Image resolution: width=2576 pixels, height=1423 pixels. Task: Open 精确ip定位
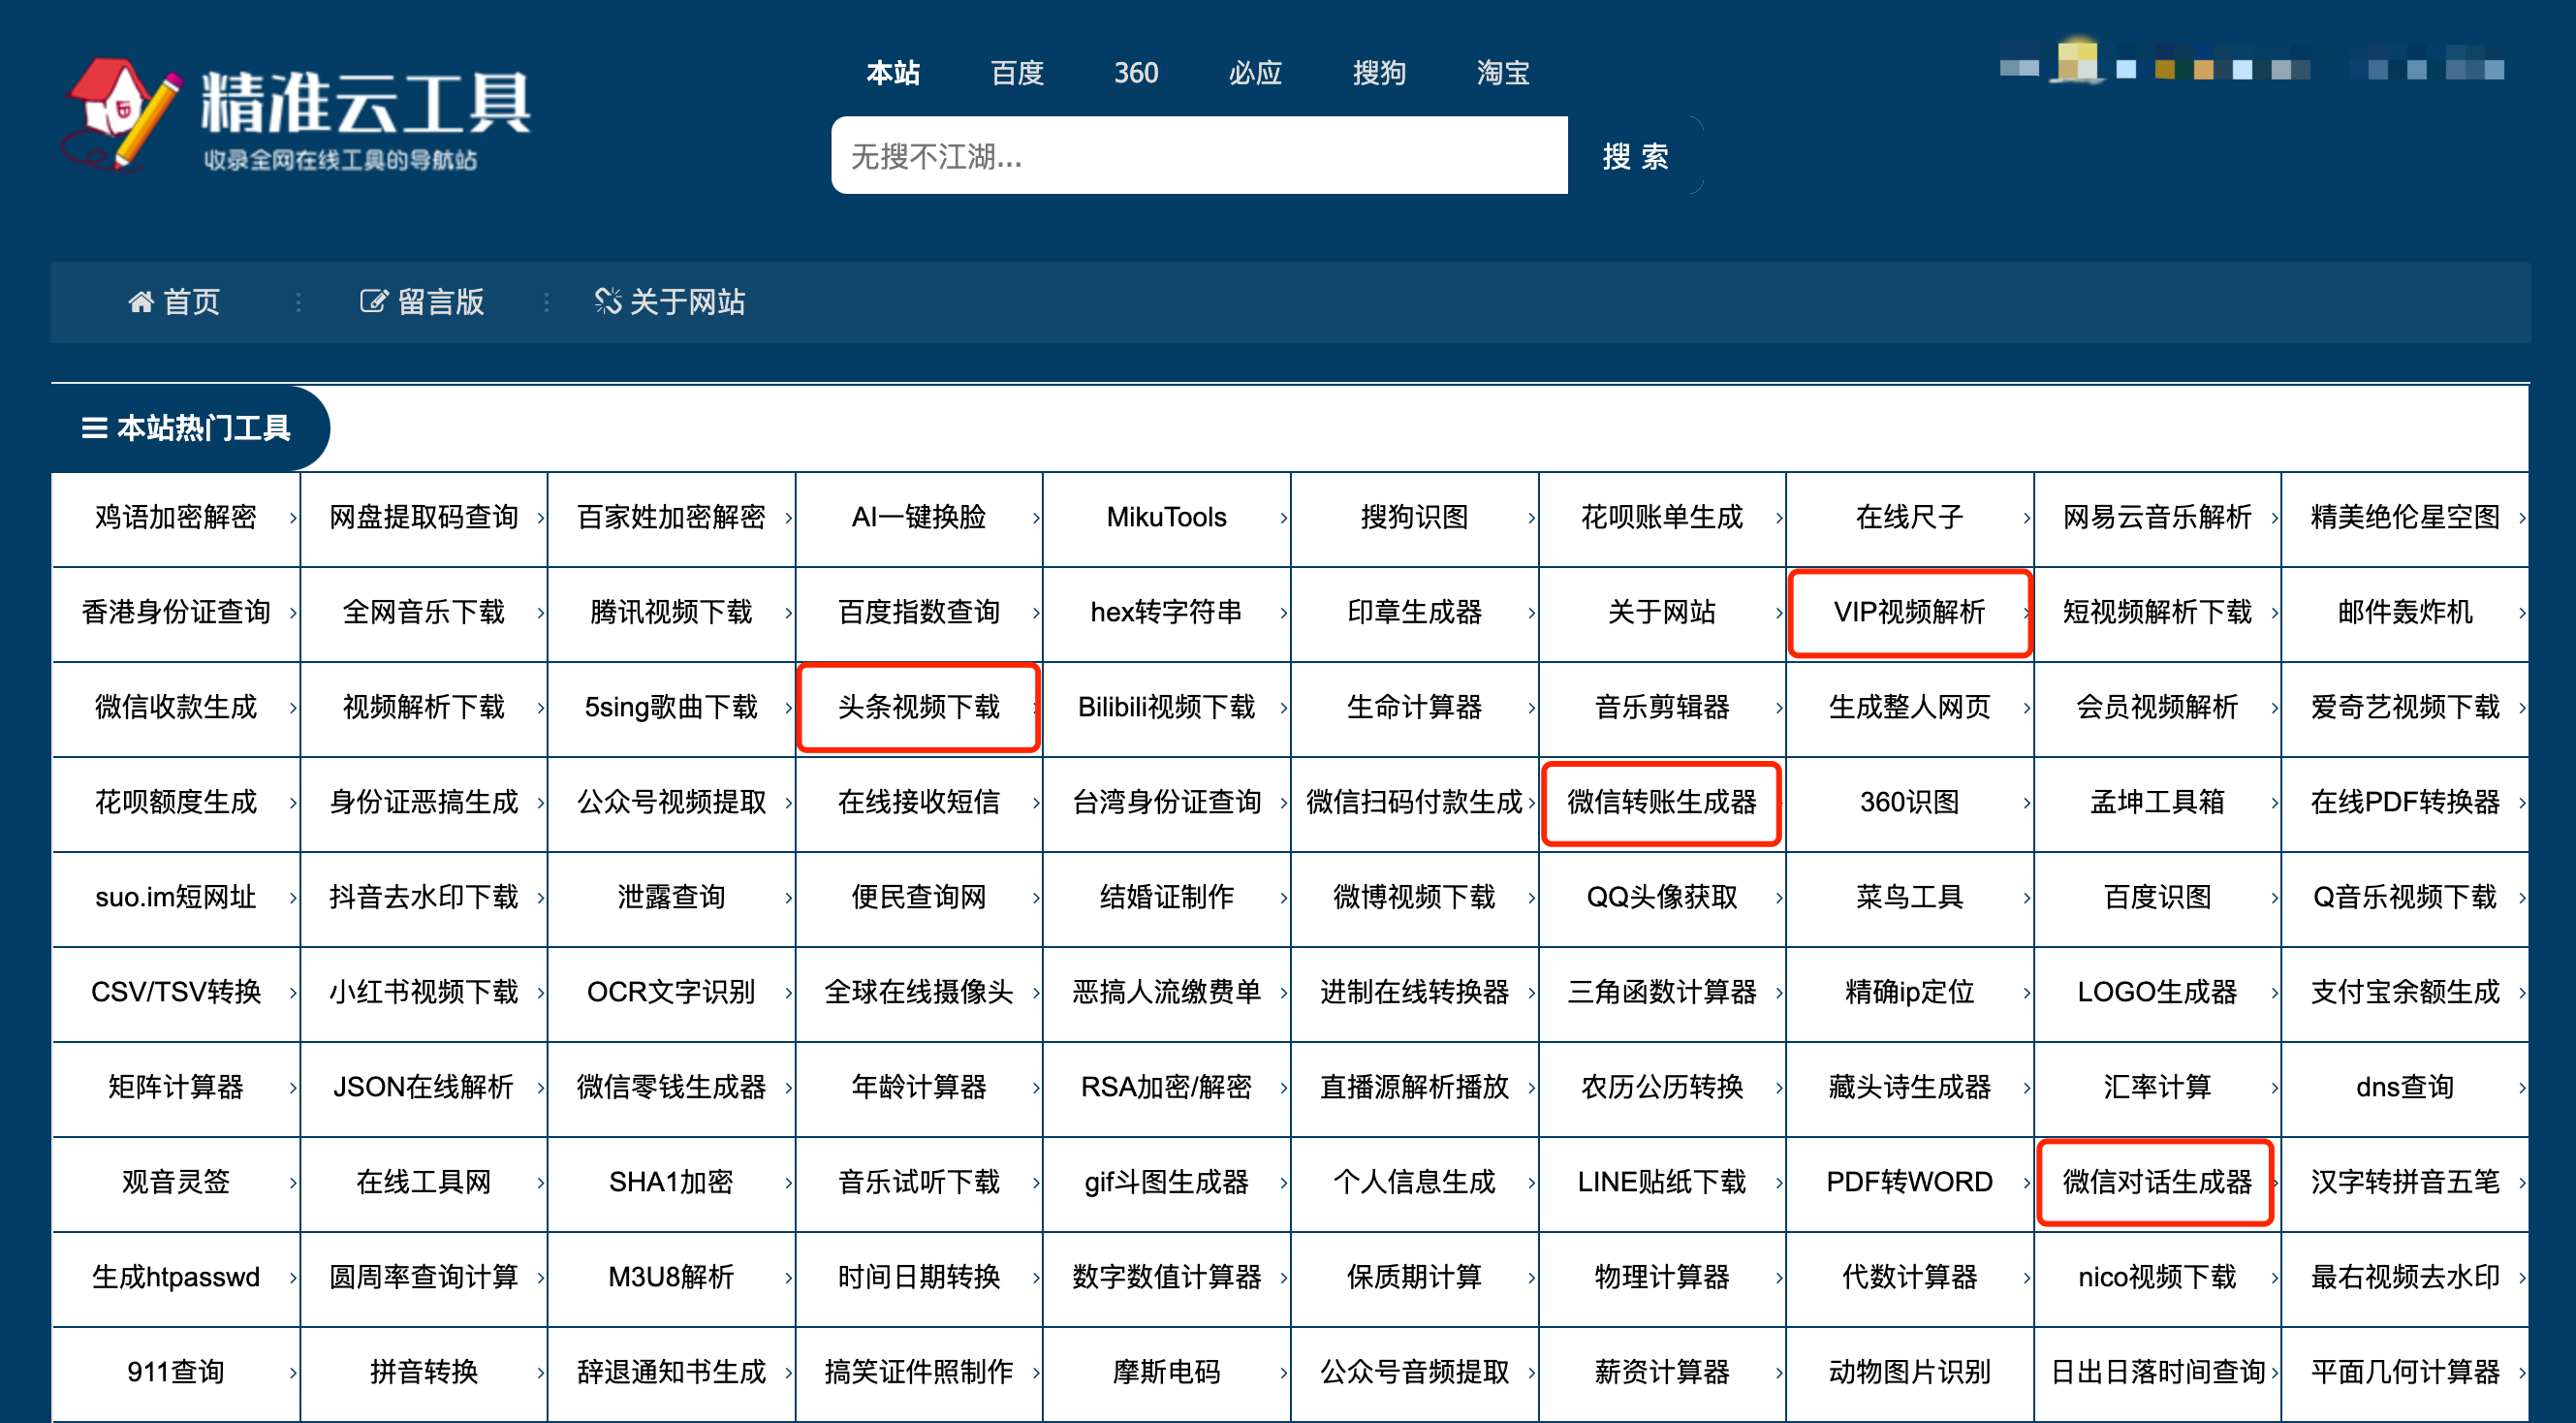tap(1909, 992)
